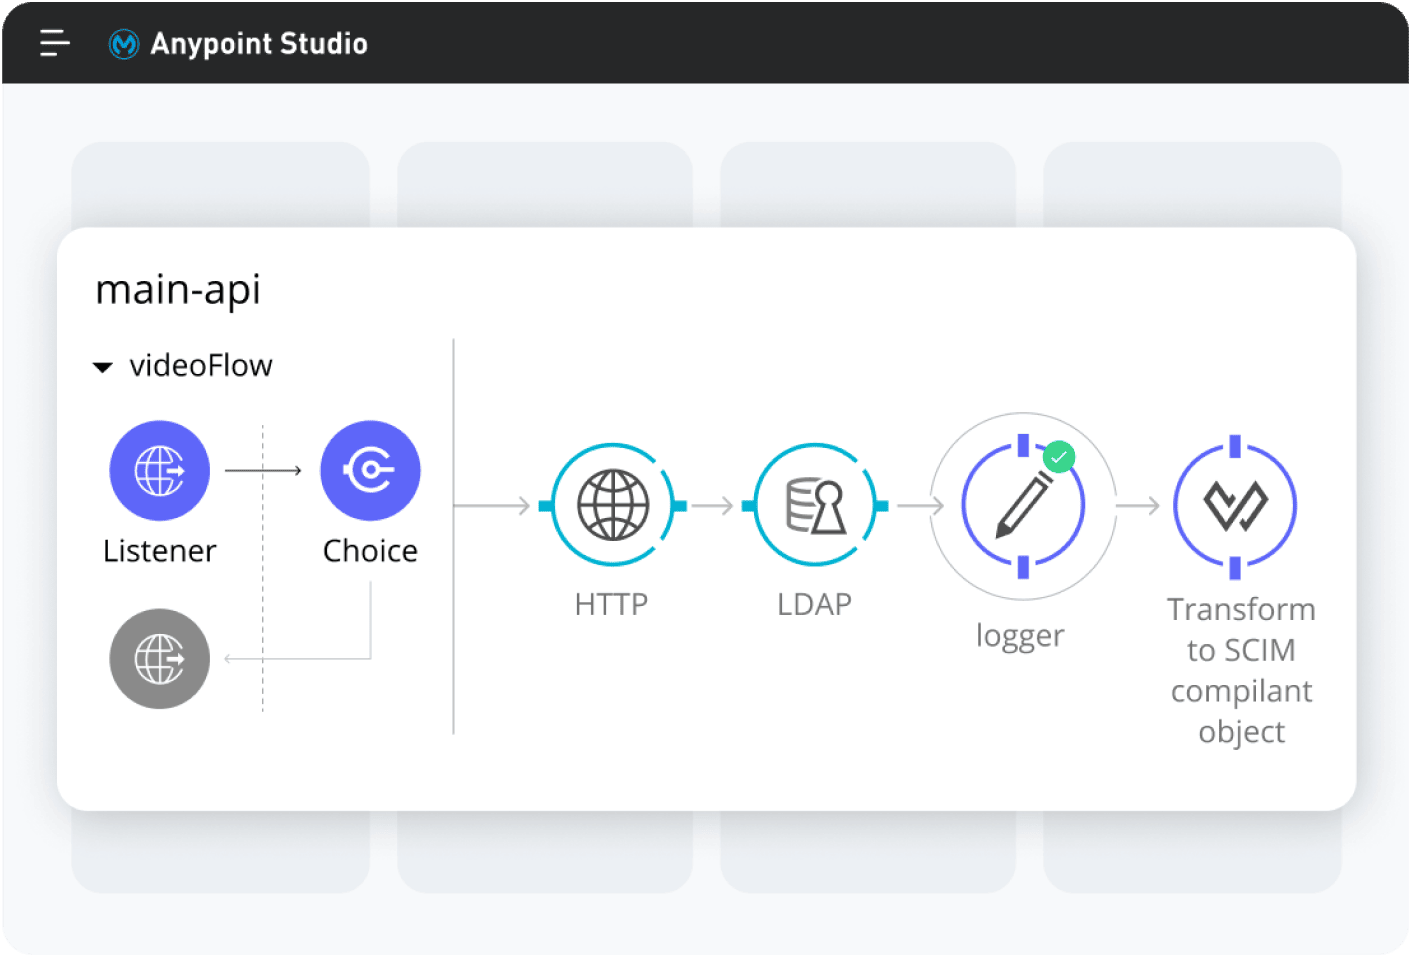Click the Listener label text
The height and width of the screenshot is (955, 1409).
click(160, 551)
